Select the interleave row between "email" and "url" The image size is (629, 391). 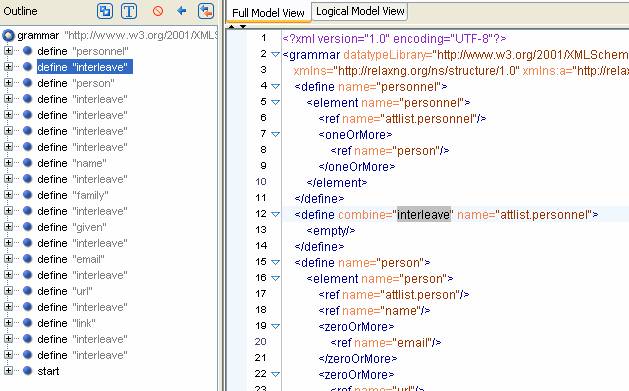82,275
